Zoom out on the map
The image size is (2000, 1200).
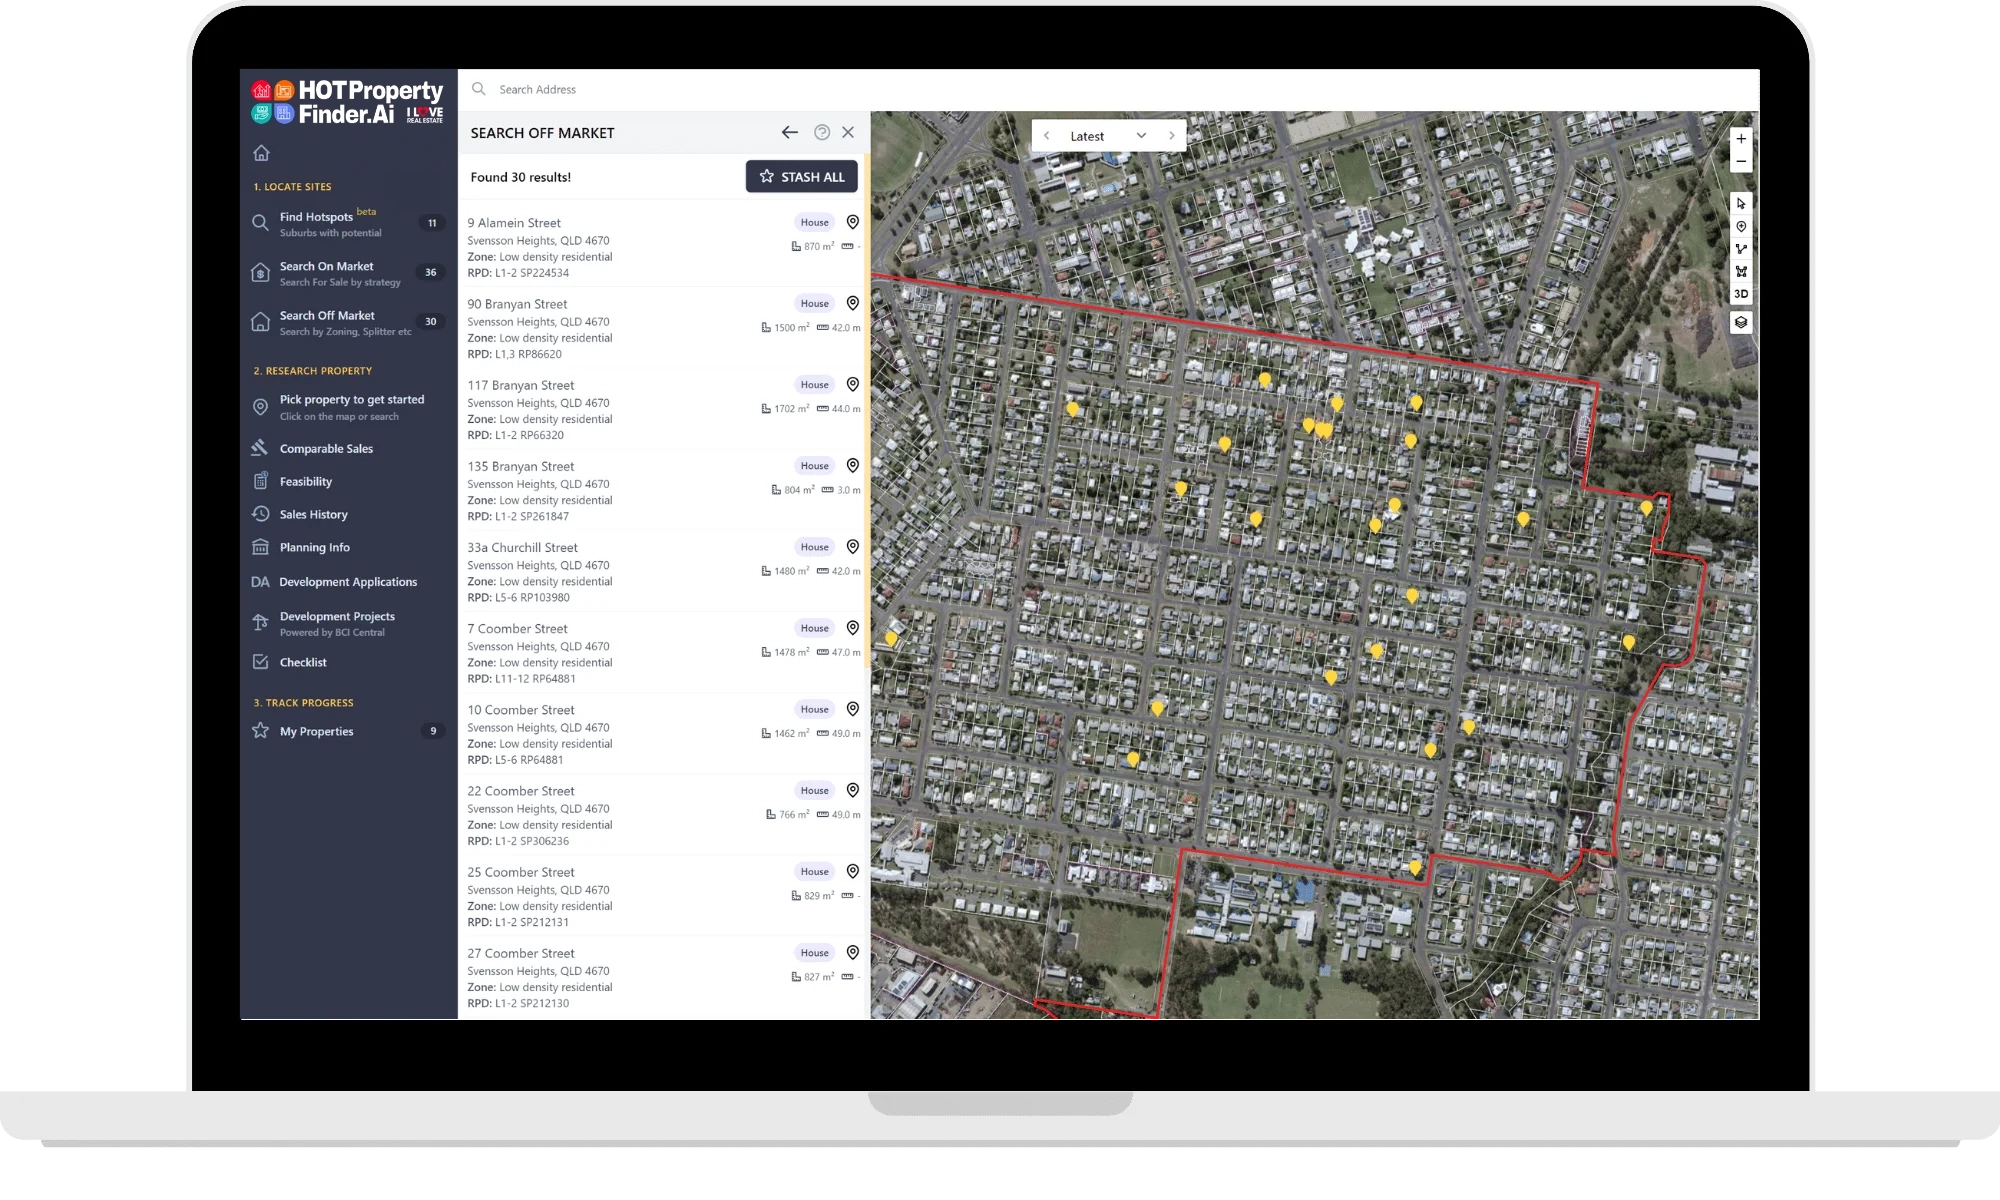(1741, 162)
